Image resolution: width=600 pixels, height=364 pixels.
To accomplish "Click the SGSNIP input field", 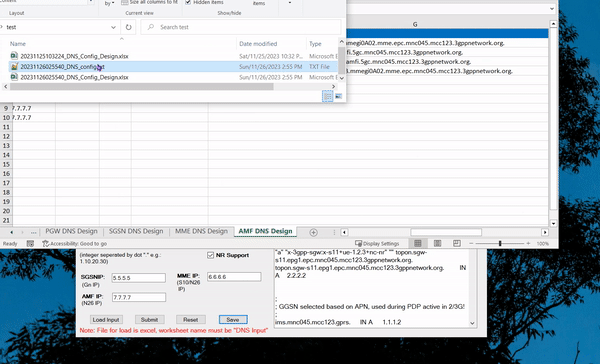I will (x=139, y=278).
